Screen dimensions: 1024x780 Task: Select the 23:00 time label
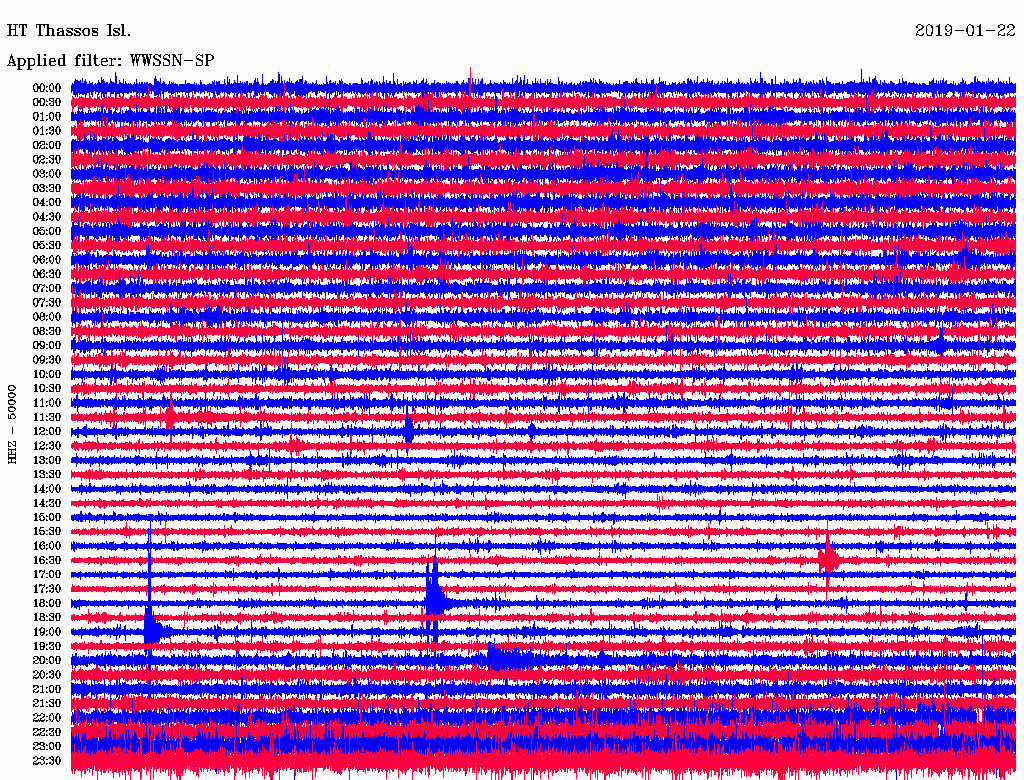(47, 746)
